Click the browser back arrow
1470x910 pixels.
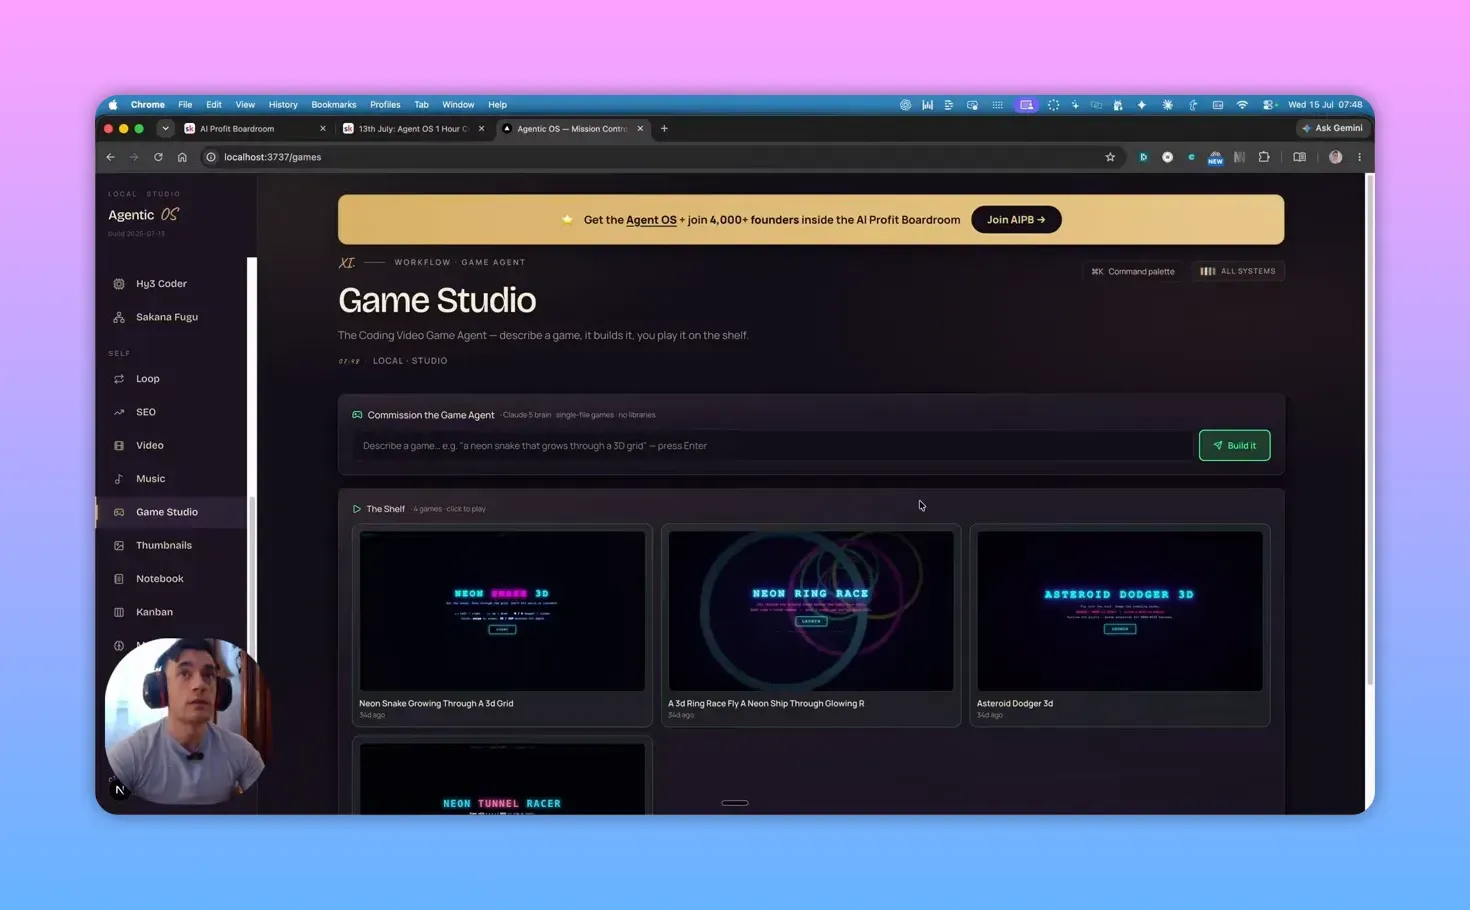pyautogui.click(x=111, y=157)
